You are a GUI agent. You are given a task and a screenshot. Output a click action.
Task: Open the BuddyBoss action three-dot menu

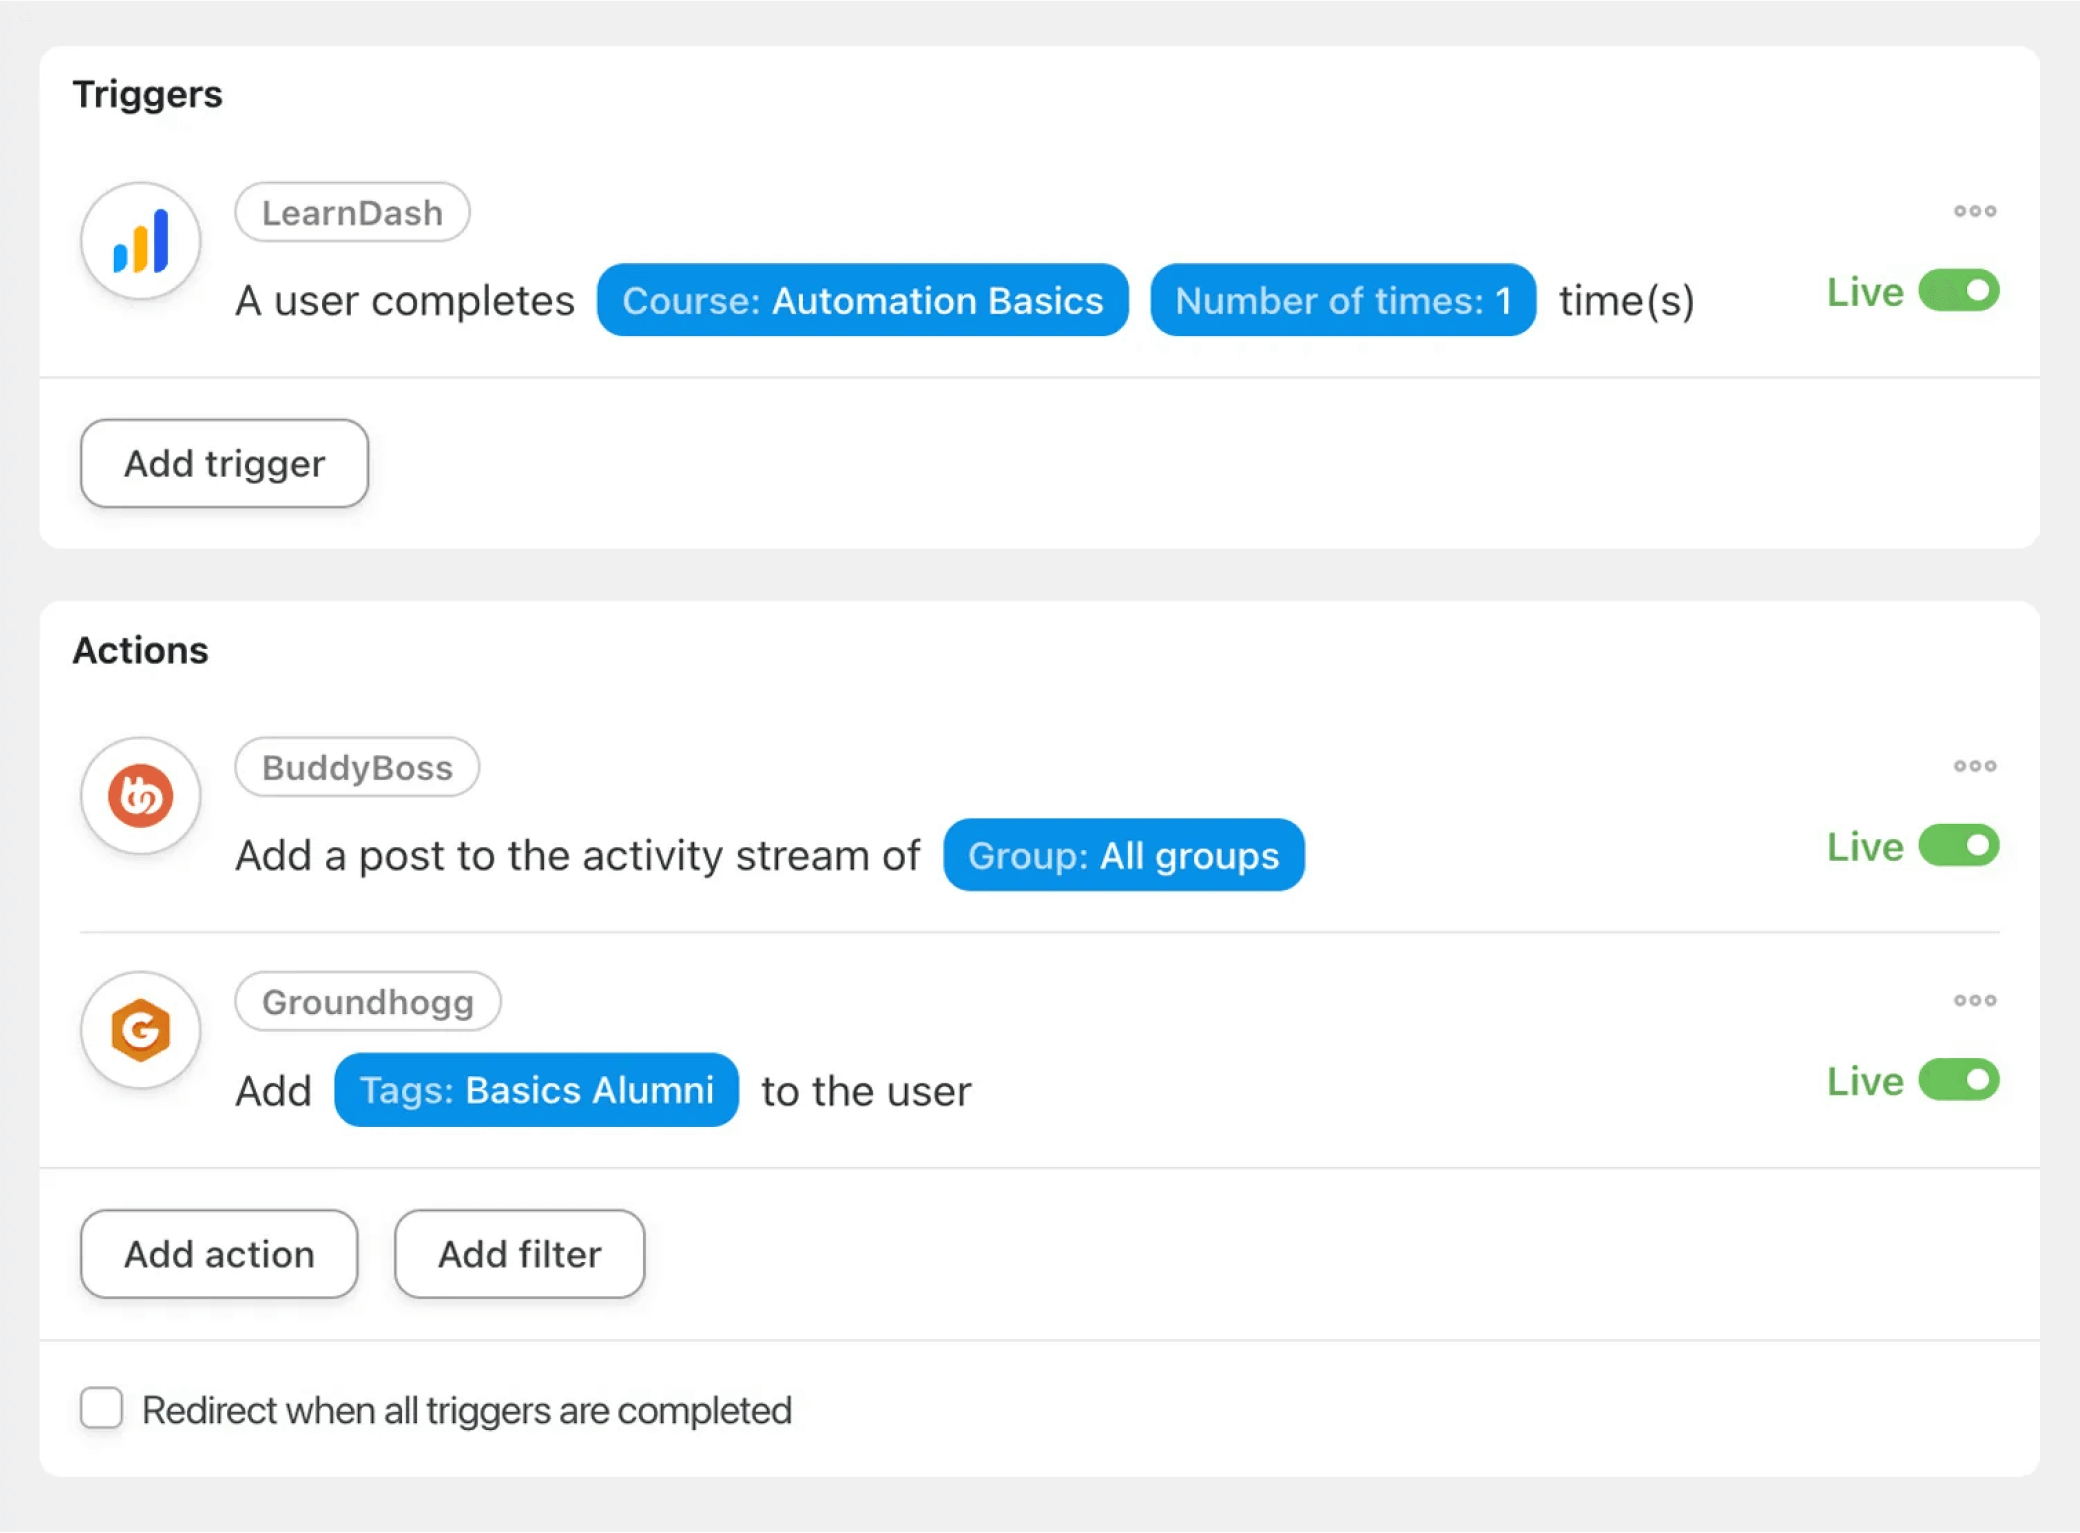pos(1974,766)
